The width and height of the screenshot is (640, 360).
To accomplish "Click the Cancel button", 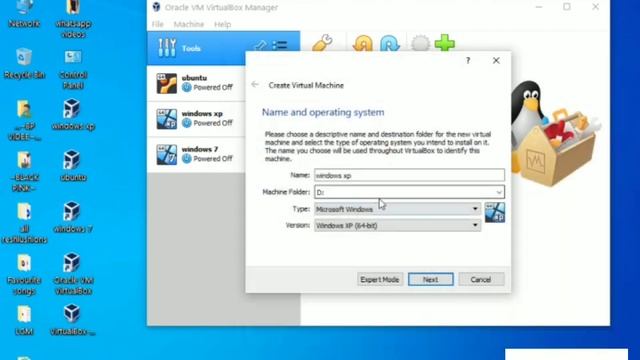I will pyautogui.click(x=481, y=280).
